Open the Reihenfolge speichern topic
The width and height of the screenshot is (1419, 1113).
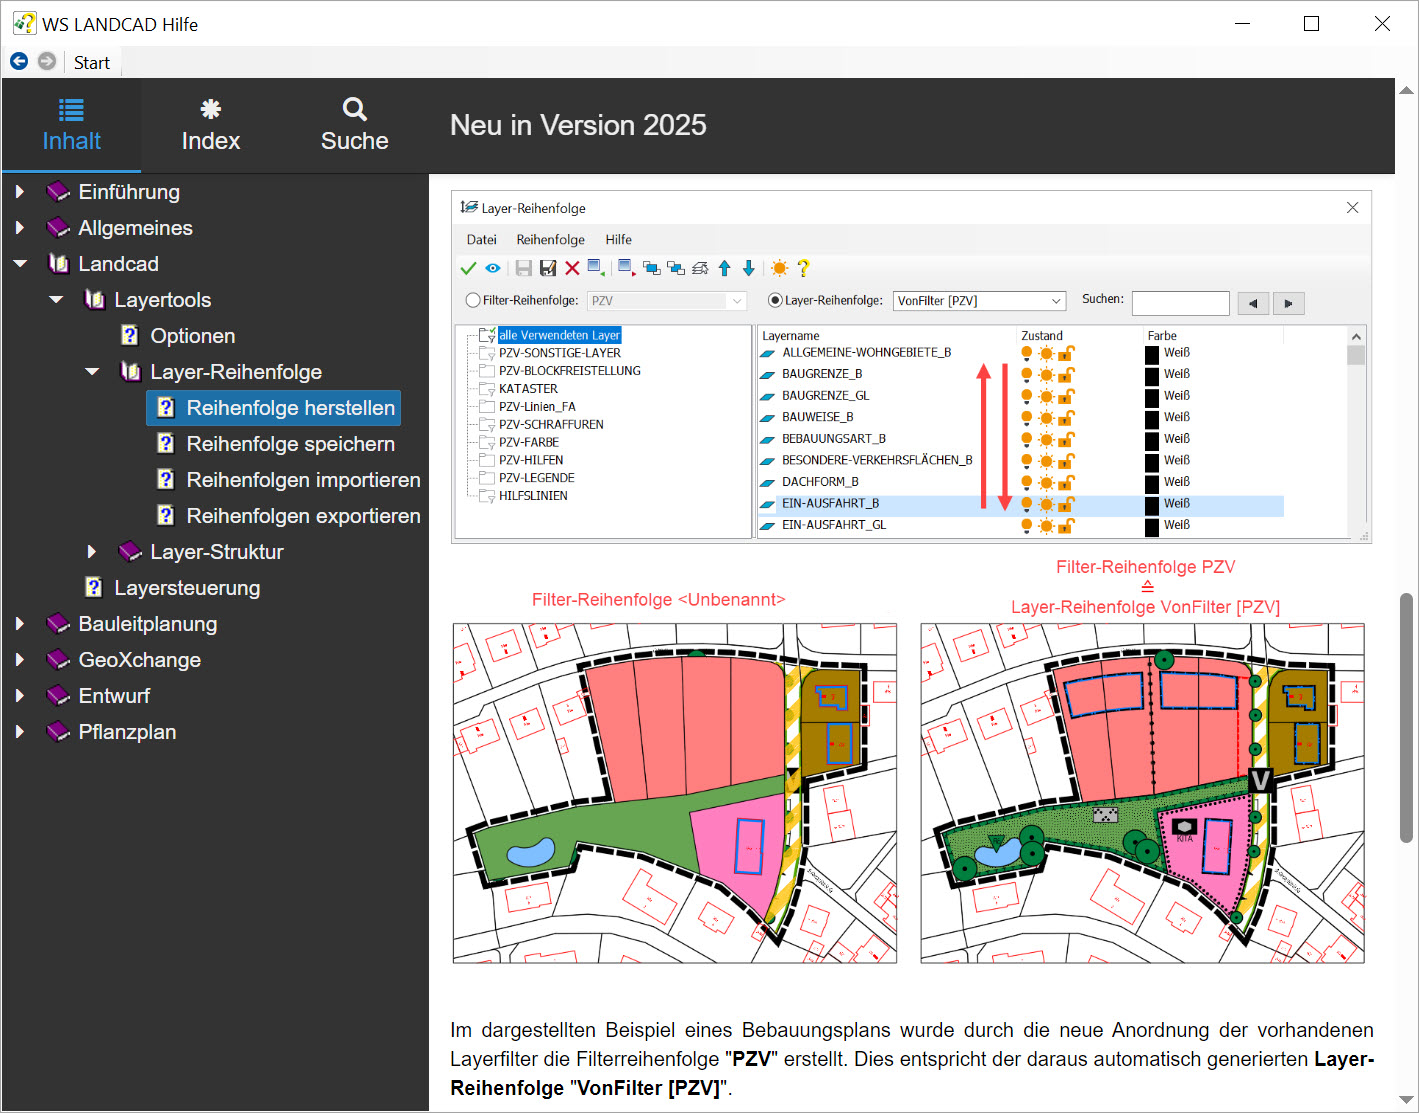(290, 444)
